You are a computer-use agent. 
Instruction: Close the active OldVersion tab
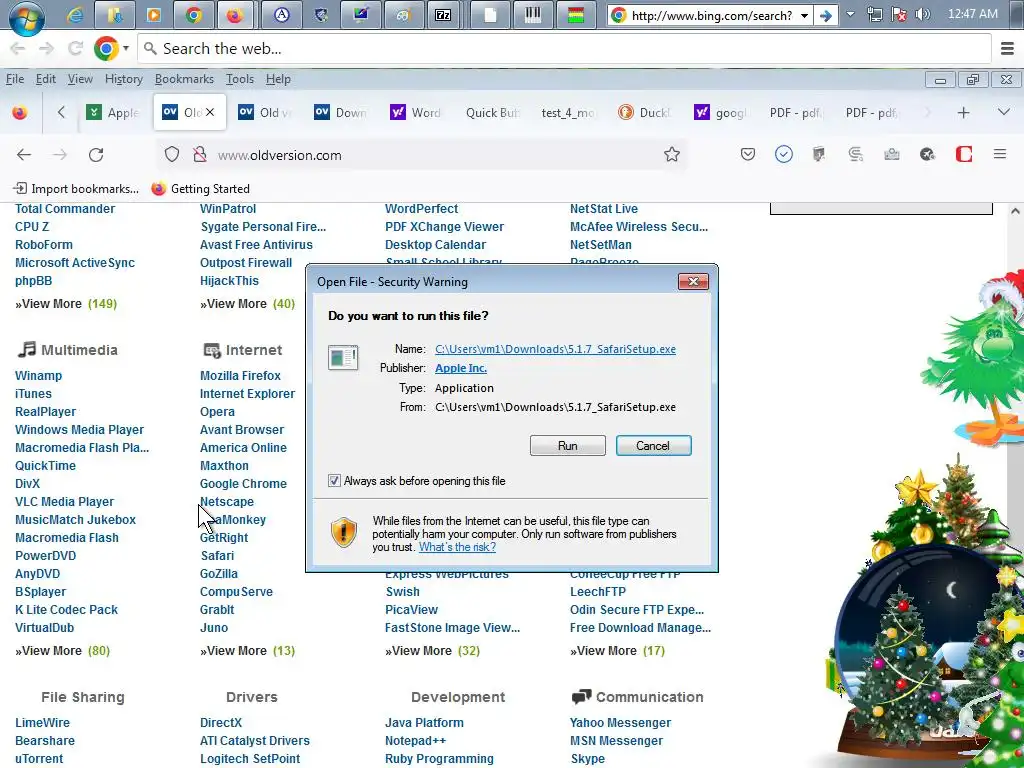[210, 112]
